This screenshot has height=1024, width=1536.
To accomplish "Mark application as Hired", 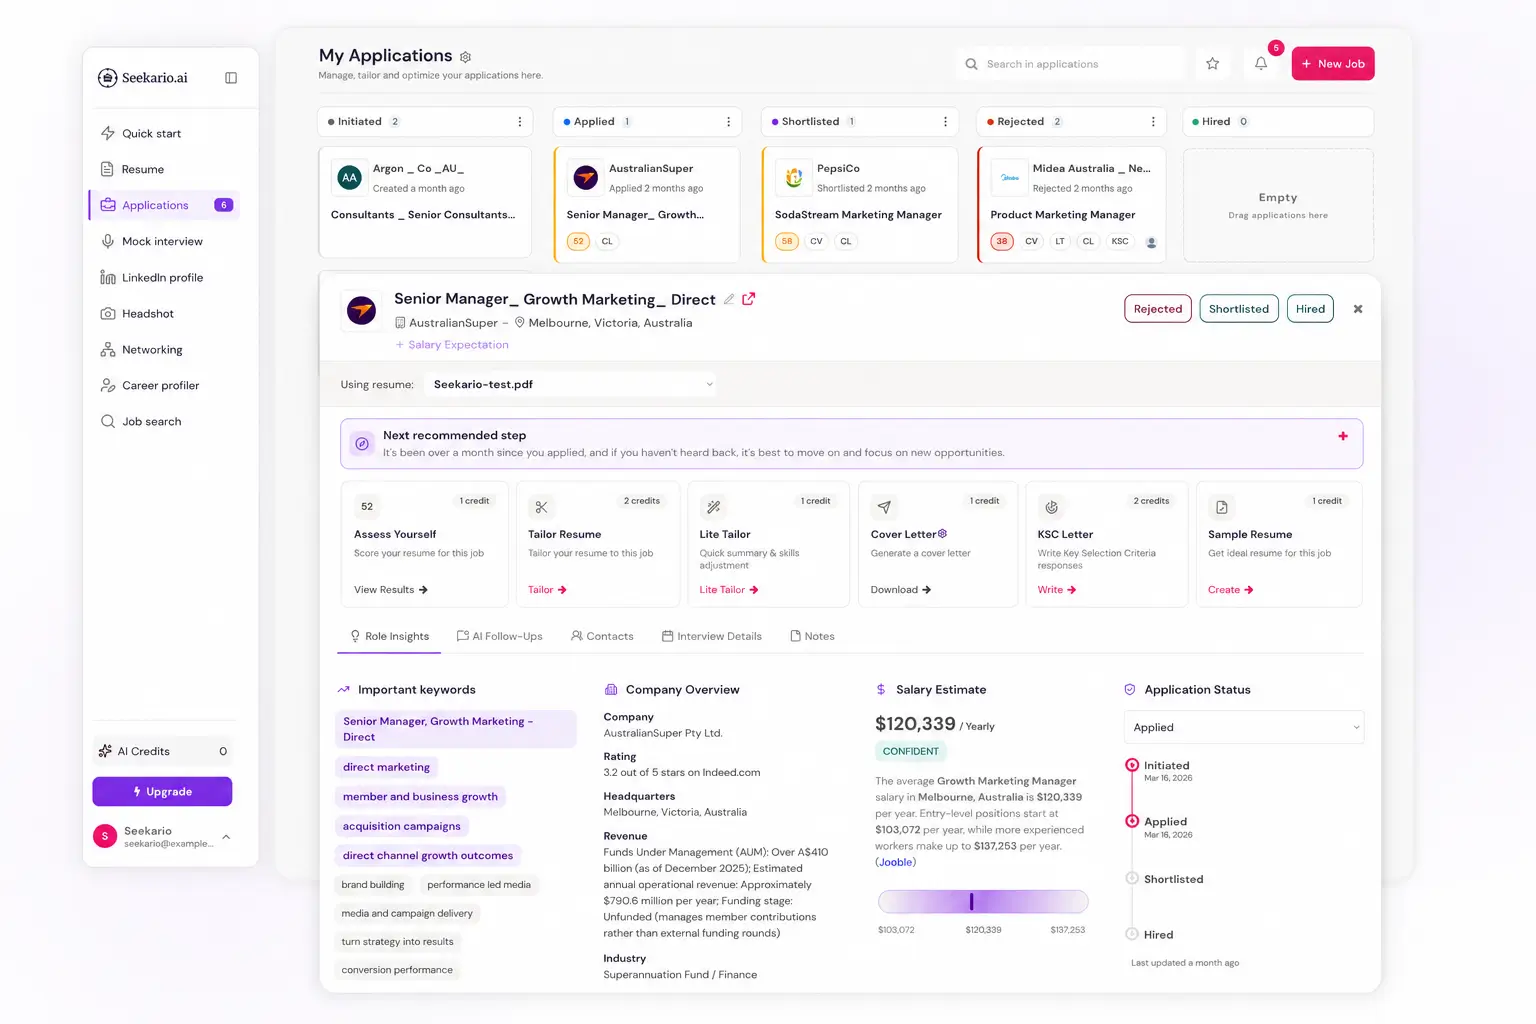I will [x=1310, y=309].
